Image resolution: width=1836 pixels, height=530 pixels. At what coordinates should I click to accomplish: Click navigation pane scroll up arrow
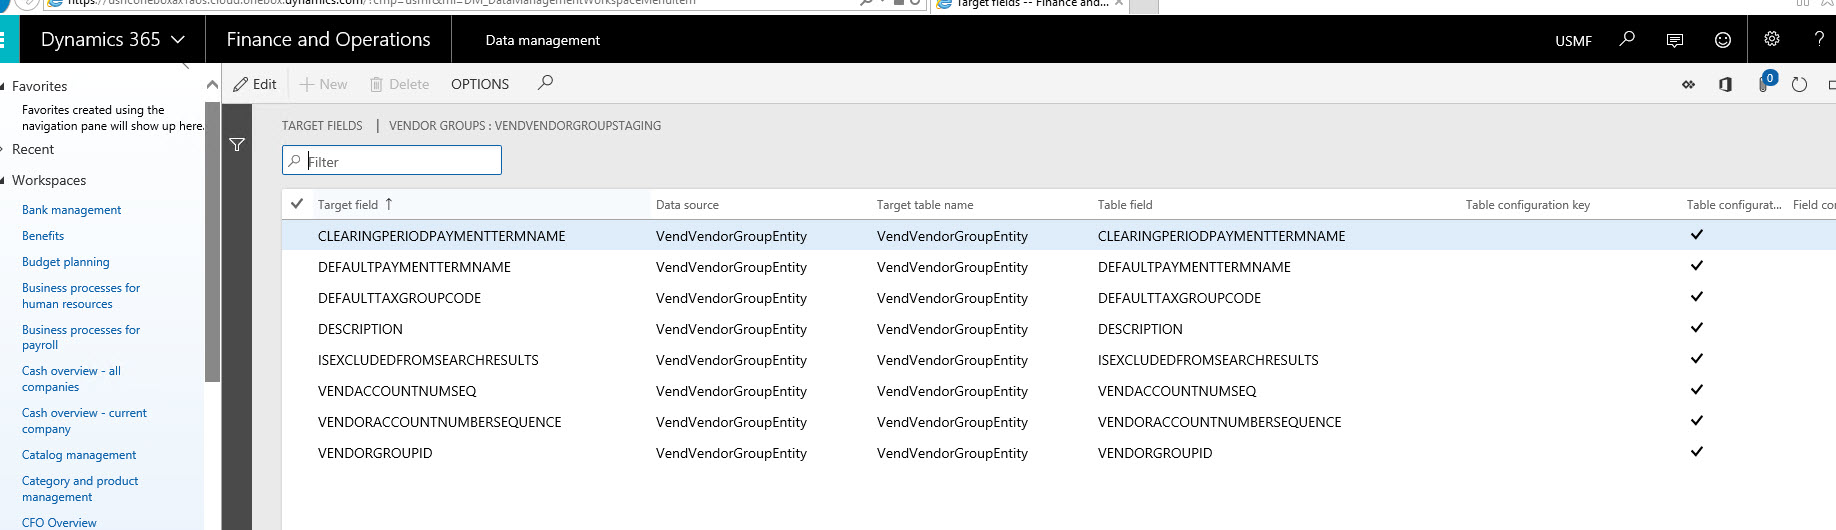212,85
